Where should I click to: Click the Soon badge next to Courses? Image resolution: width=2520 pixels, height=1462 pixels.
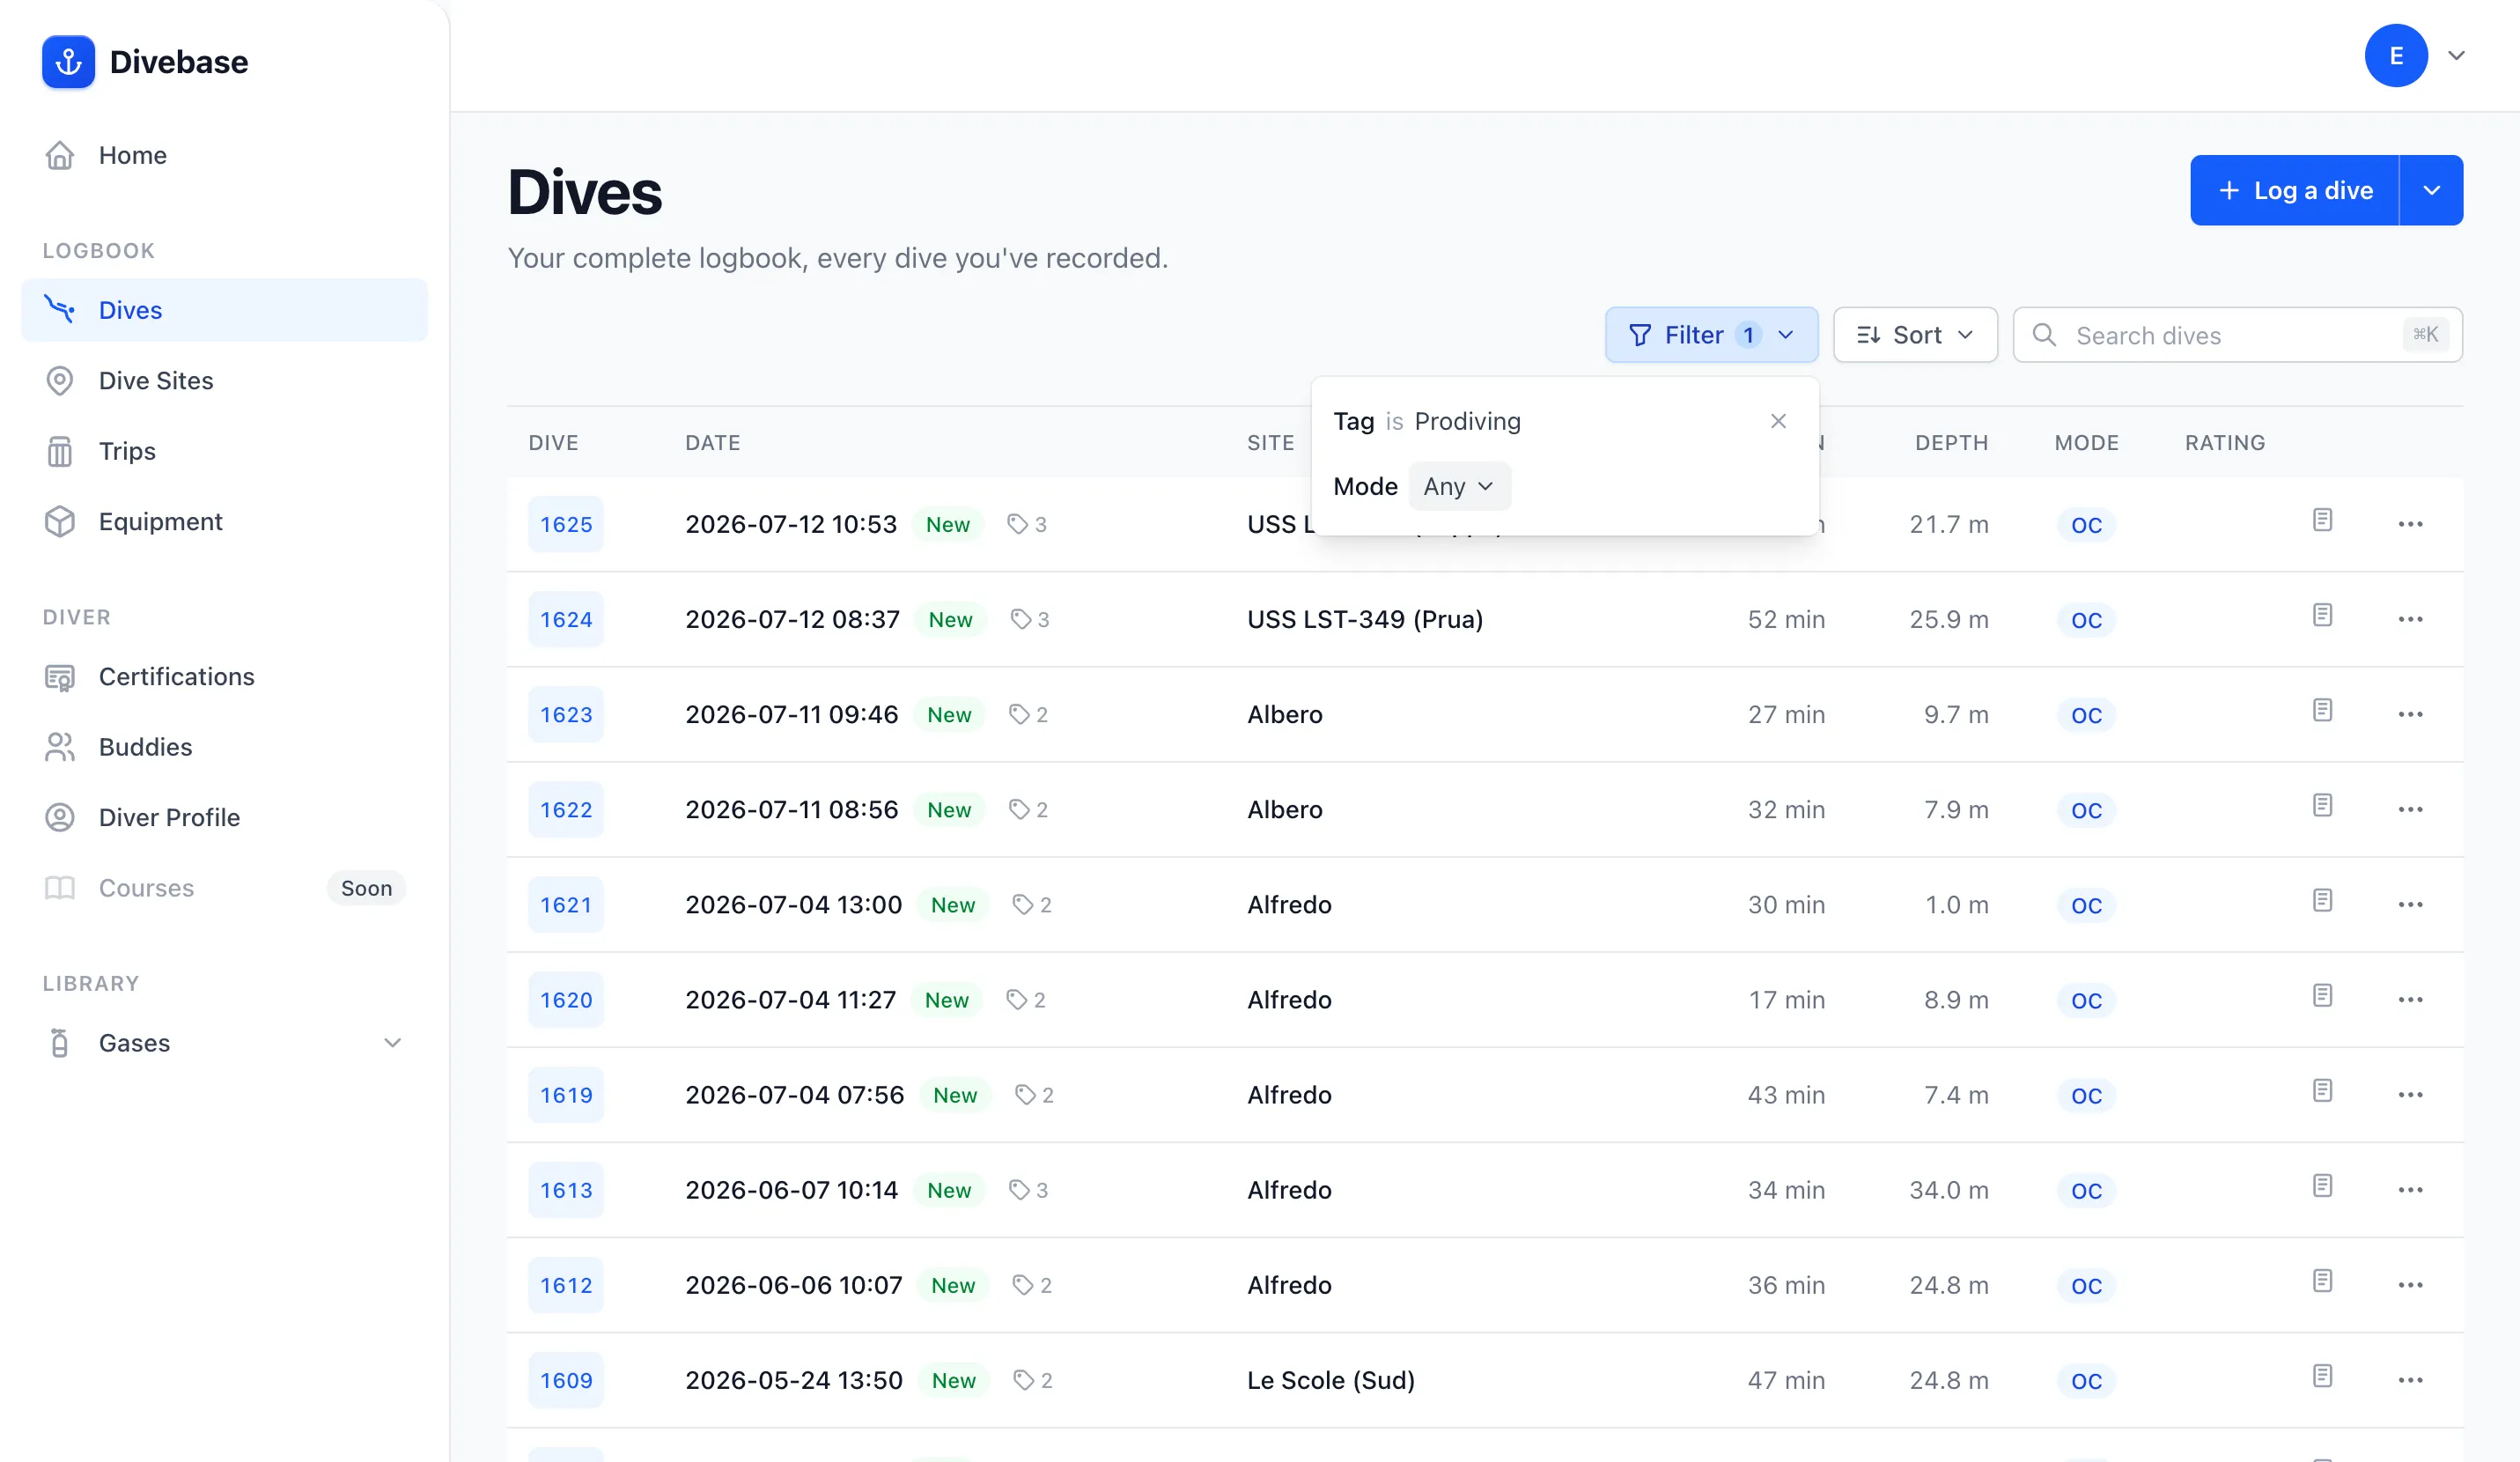(x=366, y=888)
